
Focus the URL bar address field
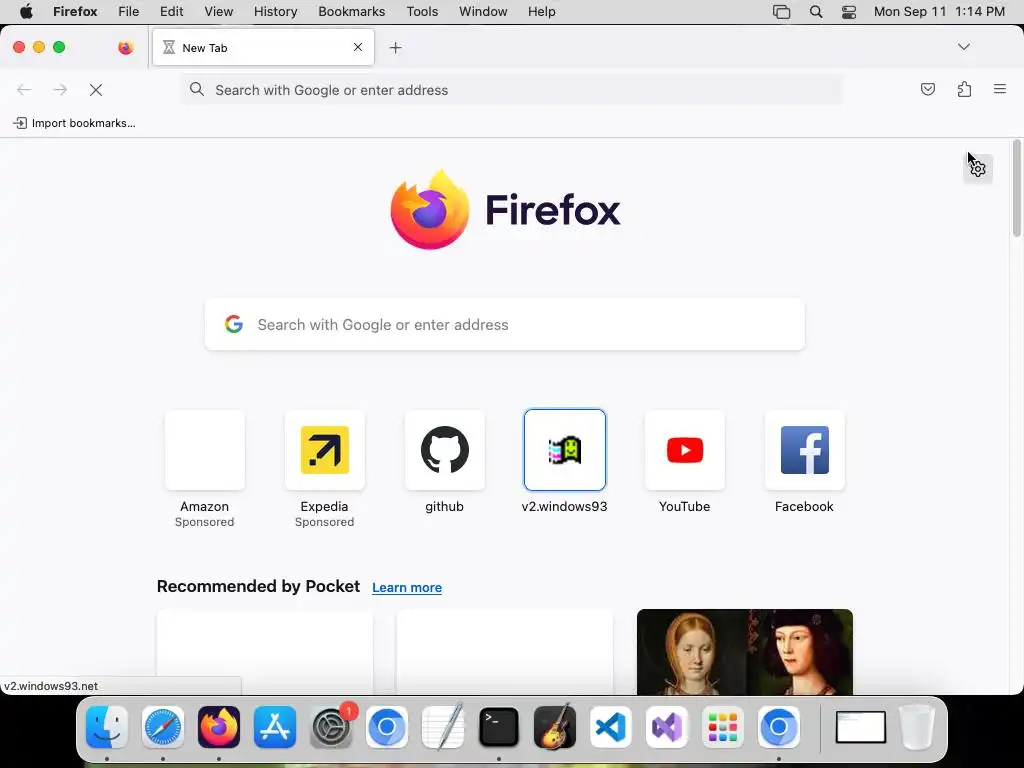click(512, 90)
